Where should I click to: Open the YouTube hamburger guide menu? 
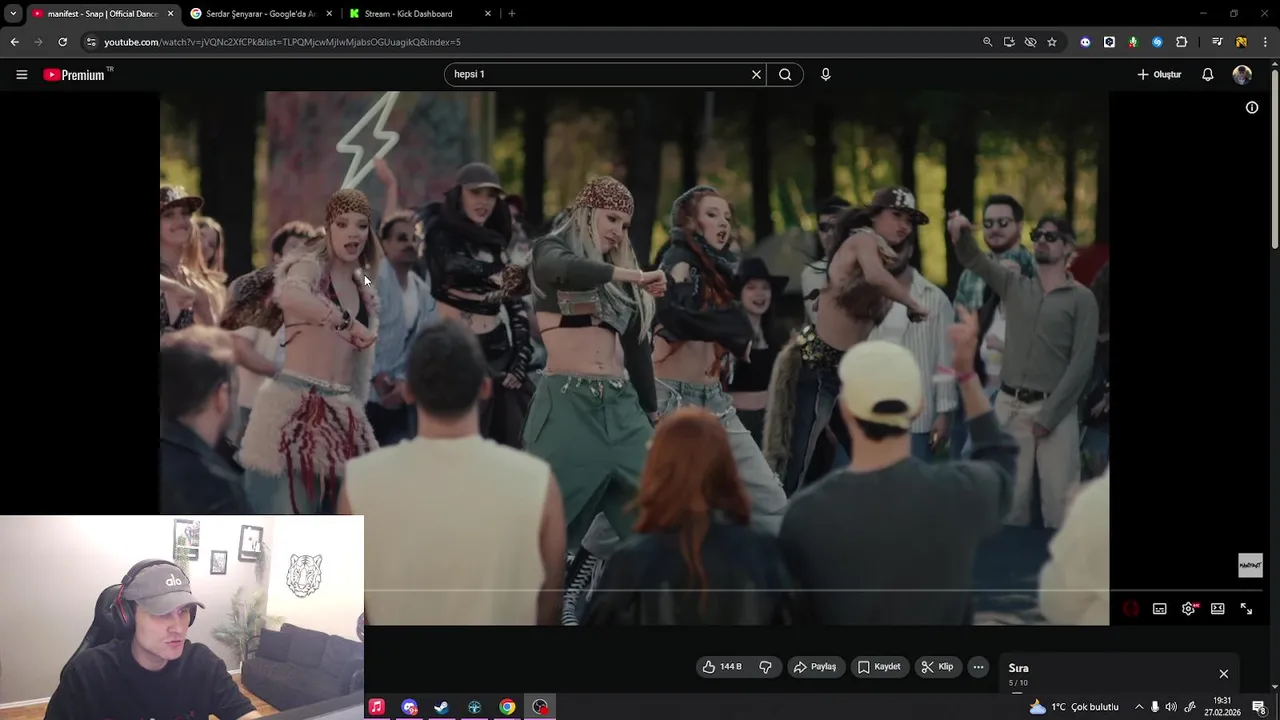[x=21, y=74]
